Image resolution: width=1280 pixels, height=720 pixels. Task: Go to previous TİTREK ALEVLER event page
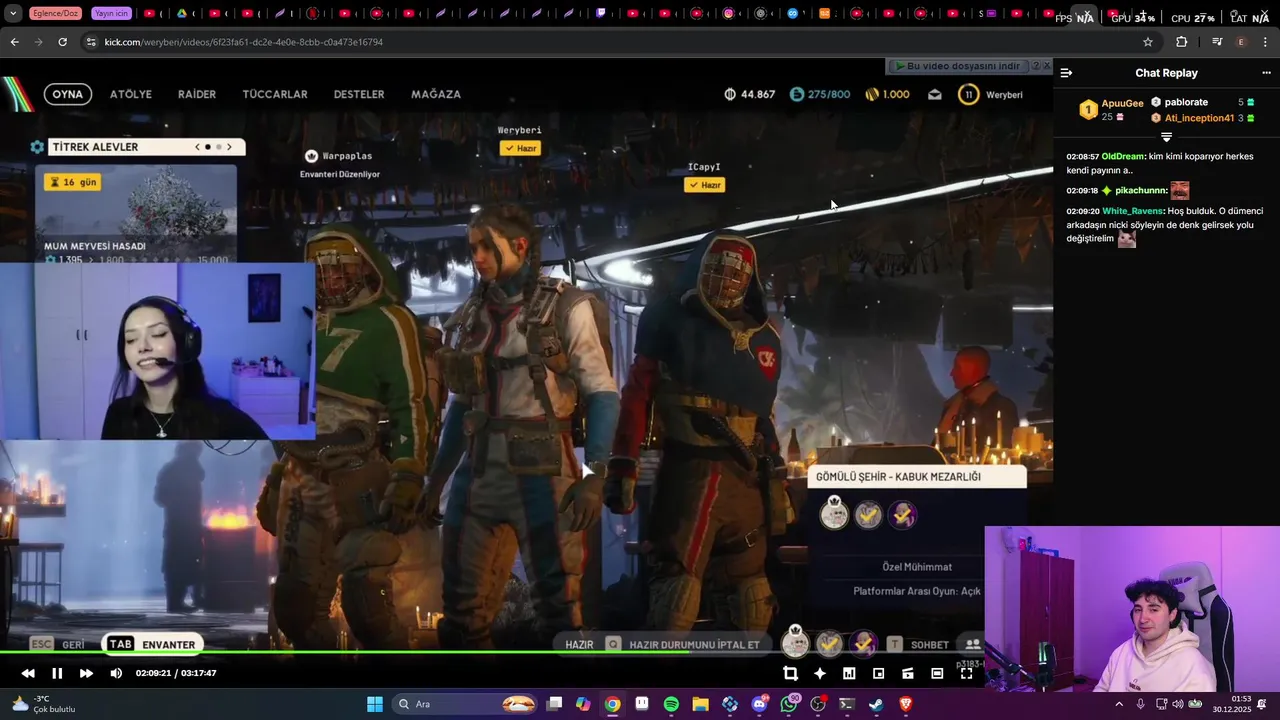tap(198, 147)
